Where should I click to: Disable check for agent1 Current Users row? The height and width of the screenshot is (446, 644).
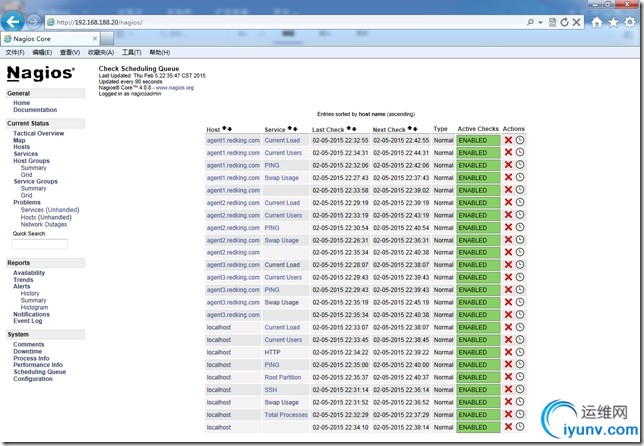(508, 152)
